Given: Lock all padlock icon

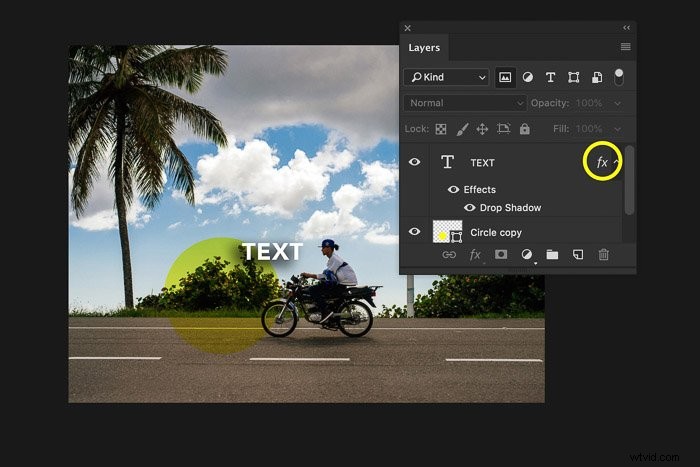Looking at the screenshot, I should click(525, 129).
